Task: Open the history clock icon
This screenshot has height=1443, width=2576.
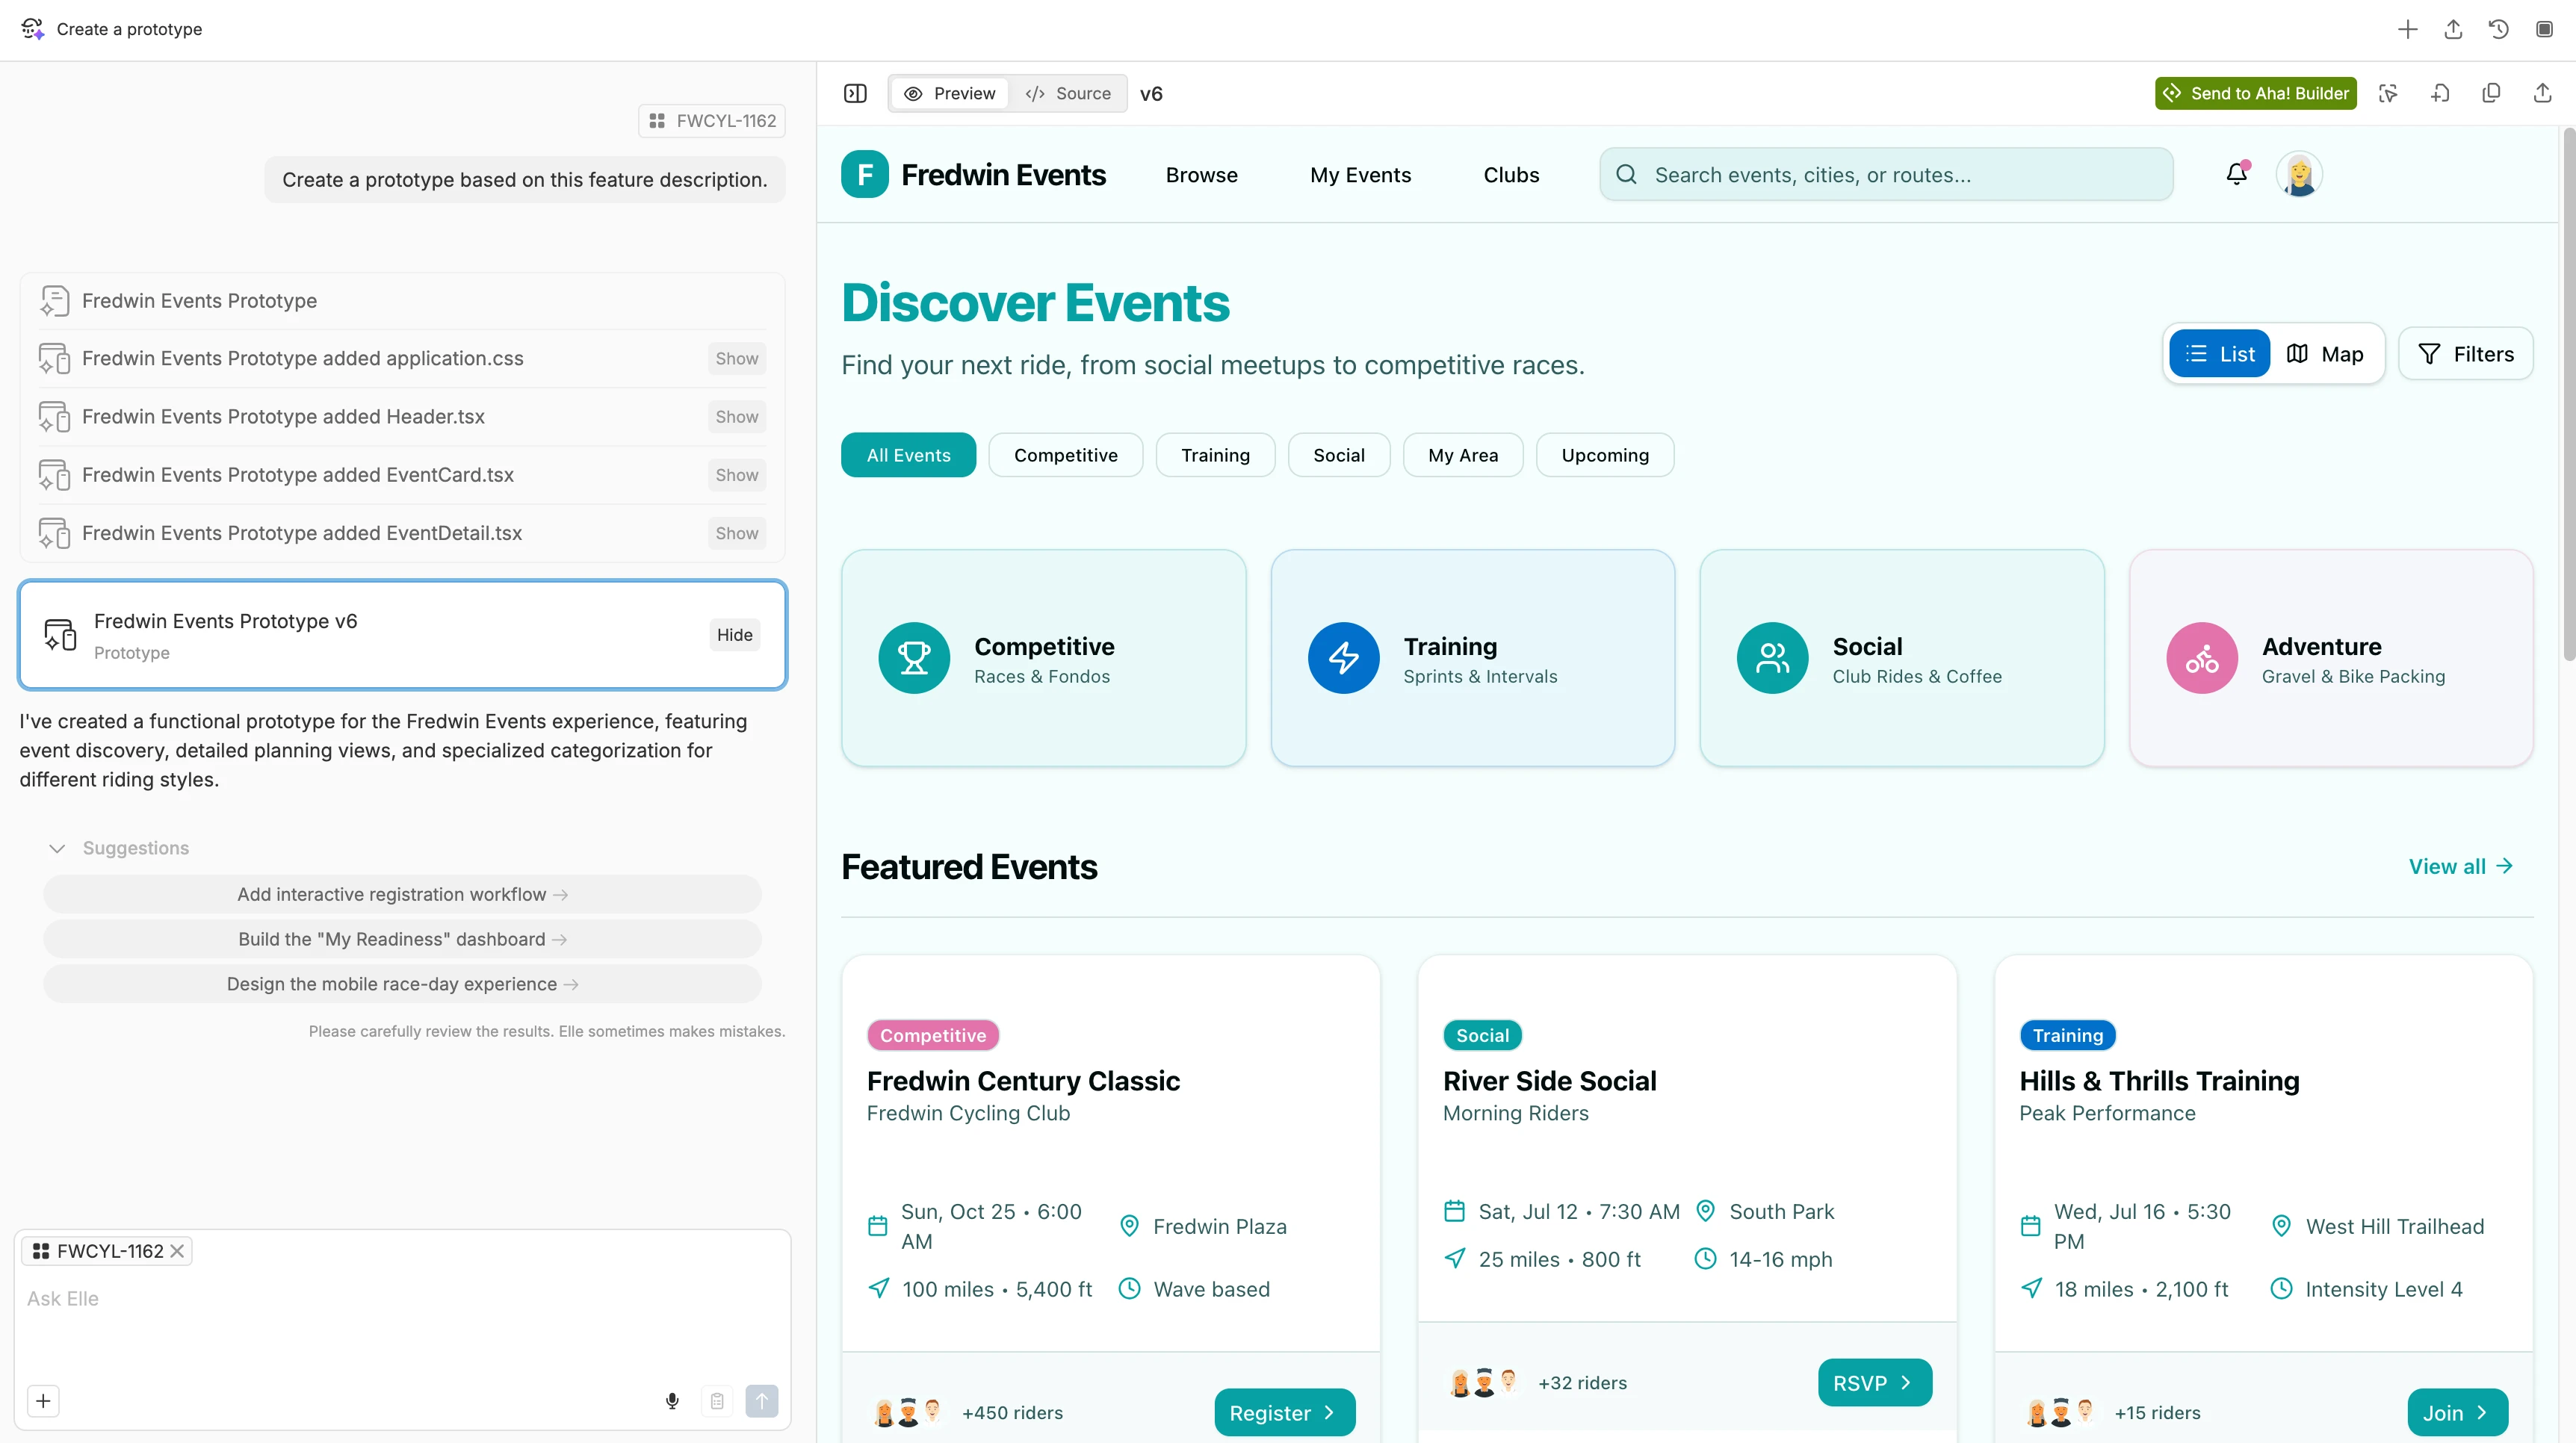Action: (2498, 29)
